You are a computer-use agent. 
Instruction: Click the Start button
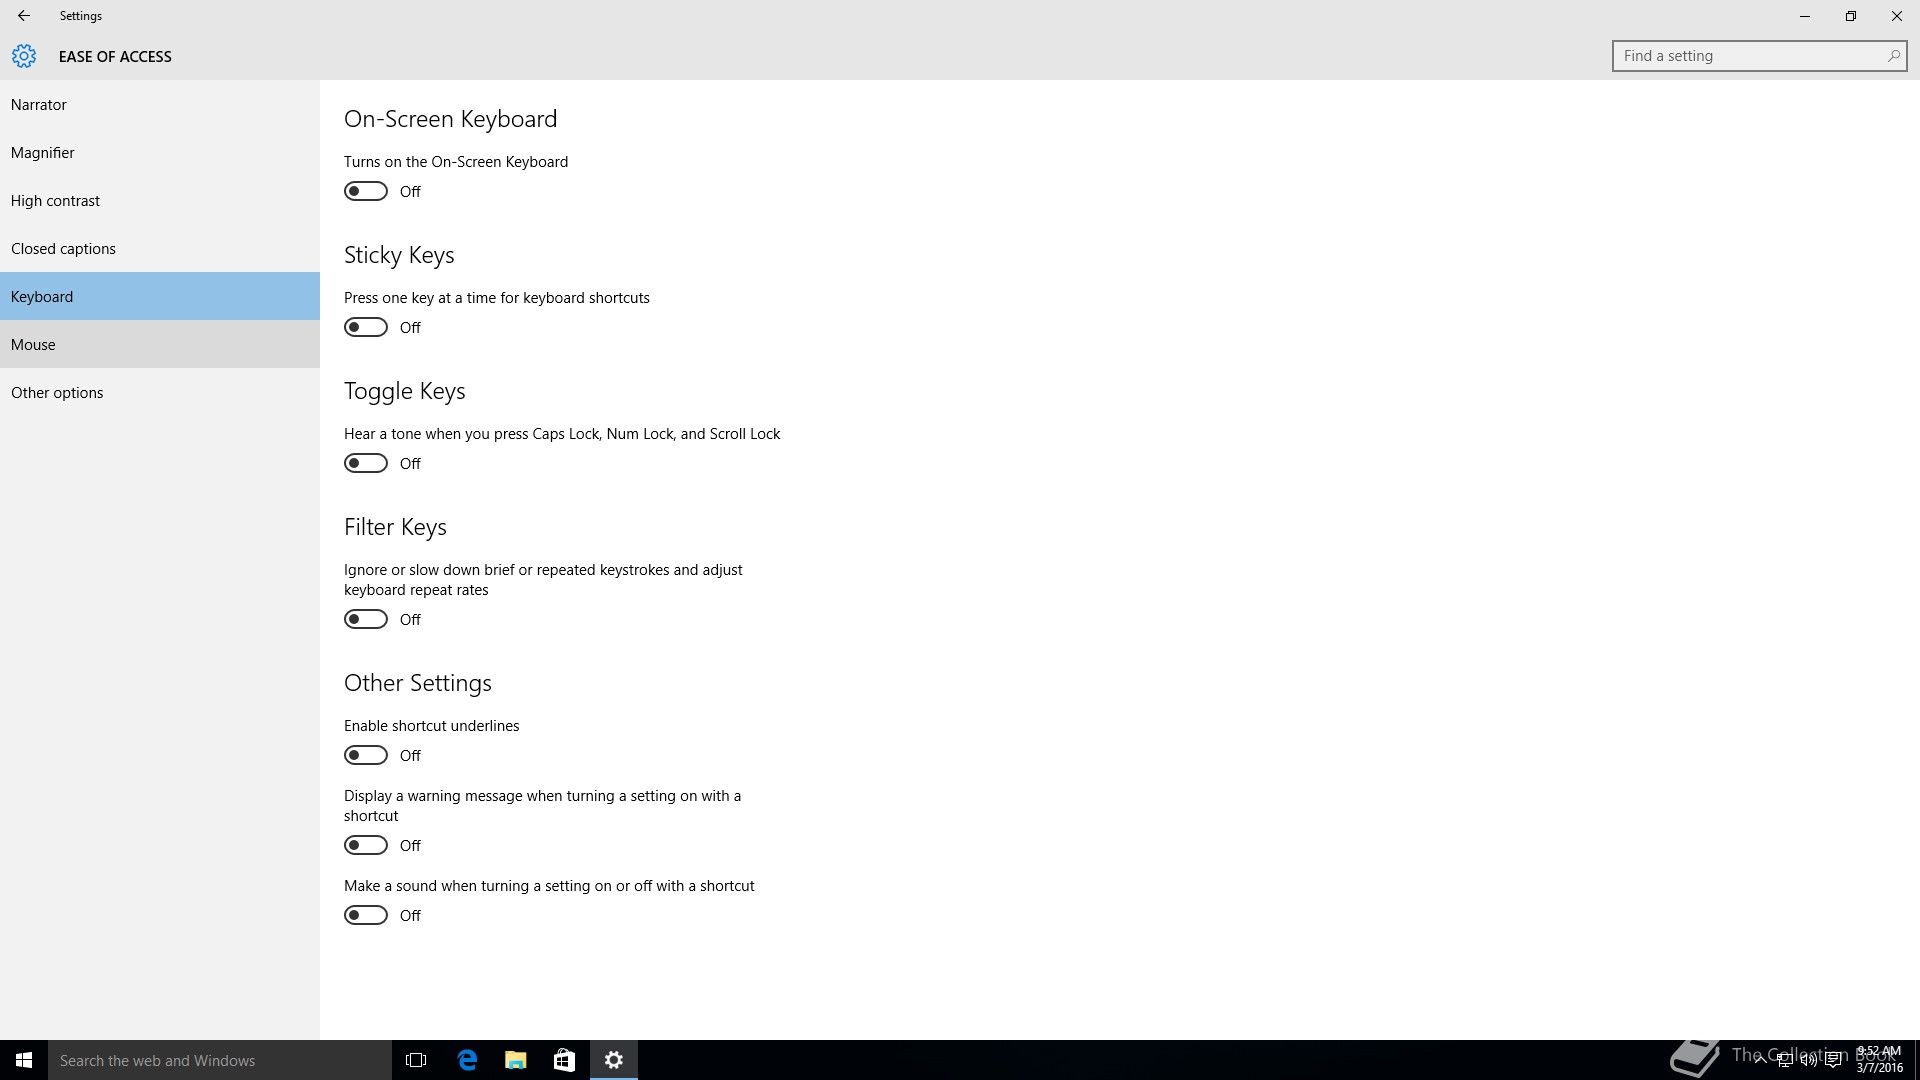point(24,1060)
